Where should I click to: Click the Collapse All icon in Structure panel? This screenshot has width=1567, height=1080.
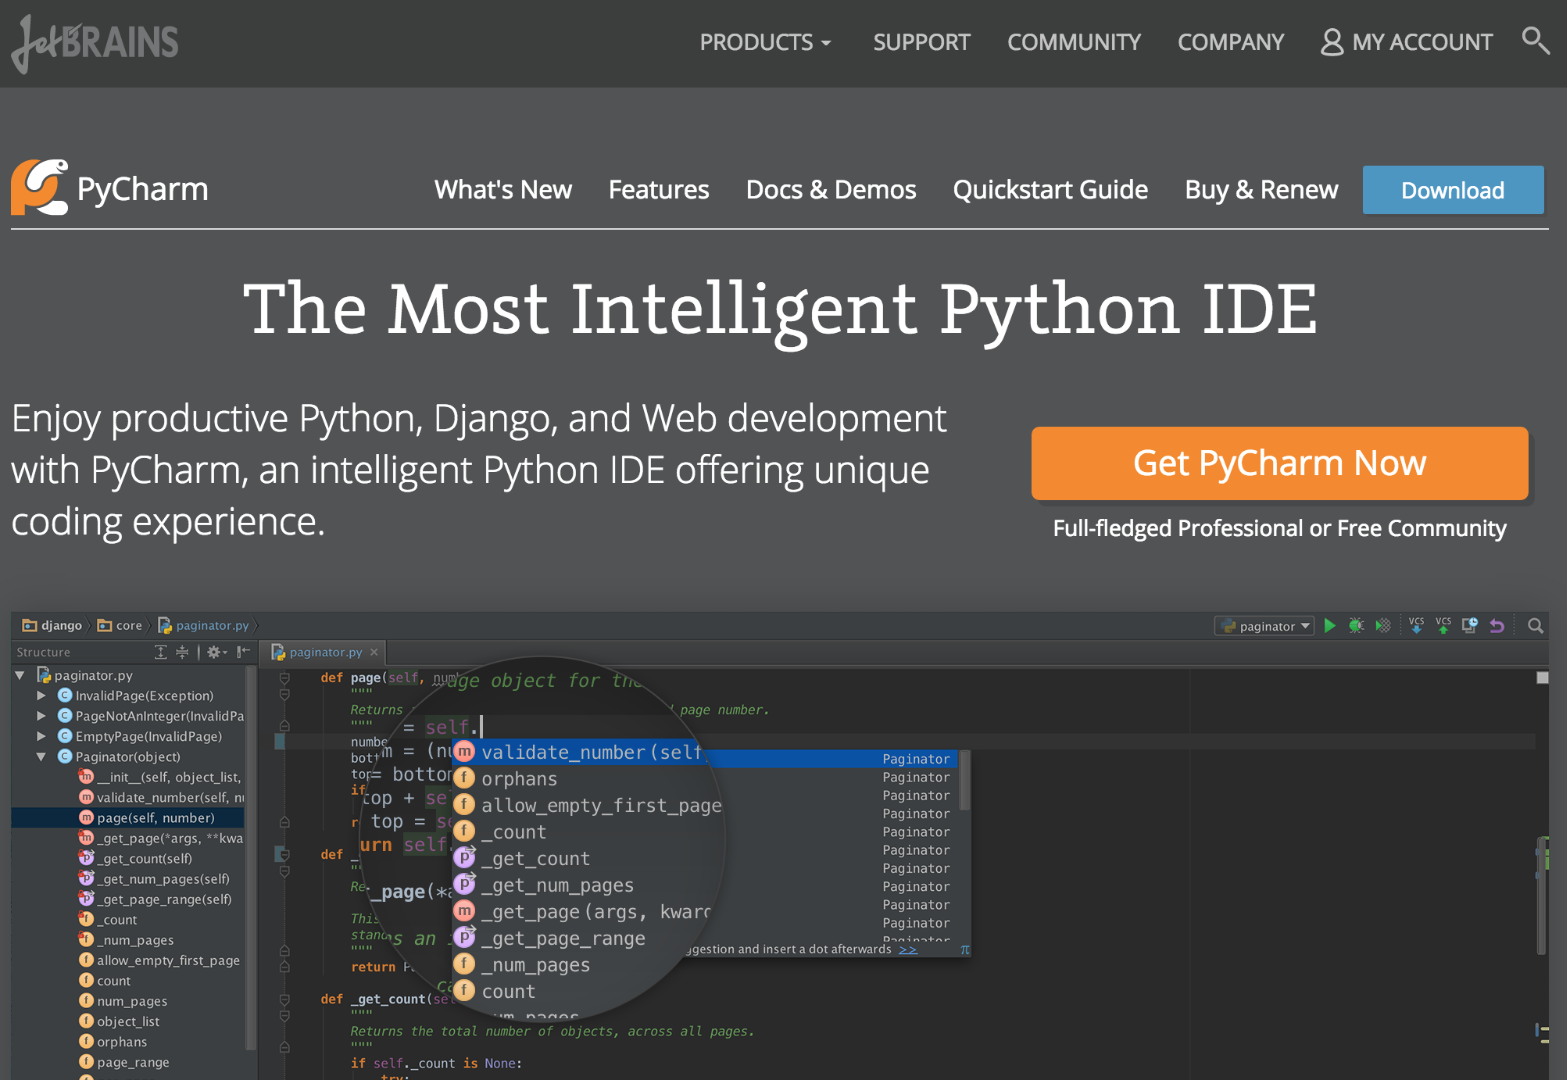pyautogui.click(x=182, y=652)
